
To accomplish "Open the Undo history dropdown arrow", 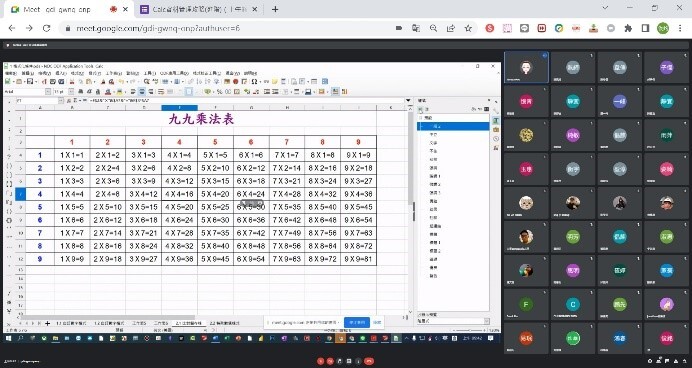I will pos(127,82).
